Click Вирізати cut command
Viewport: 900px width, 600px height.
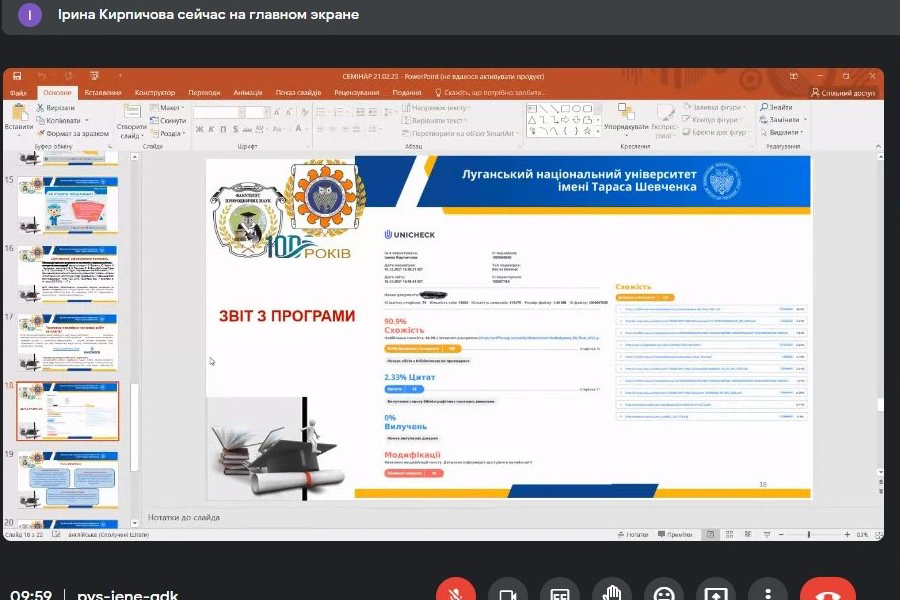click(x=56, y=108)
